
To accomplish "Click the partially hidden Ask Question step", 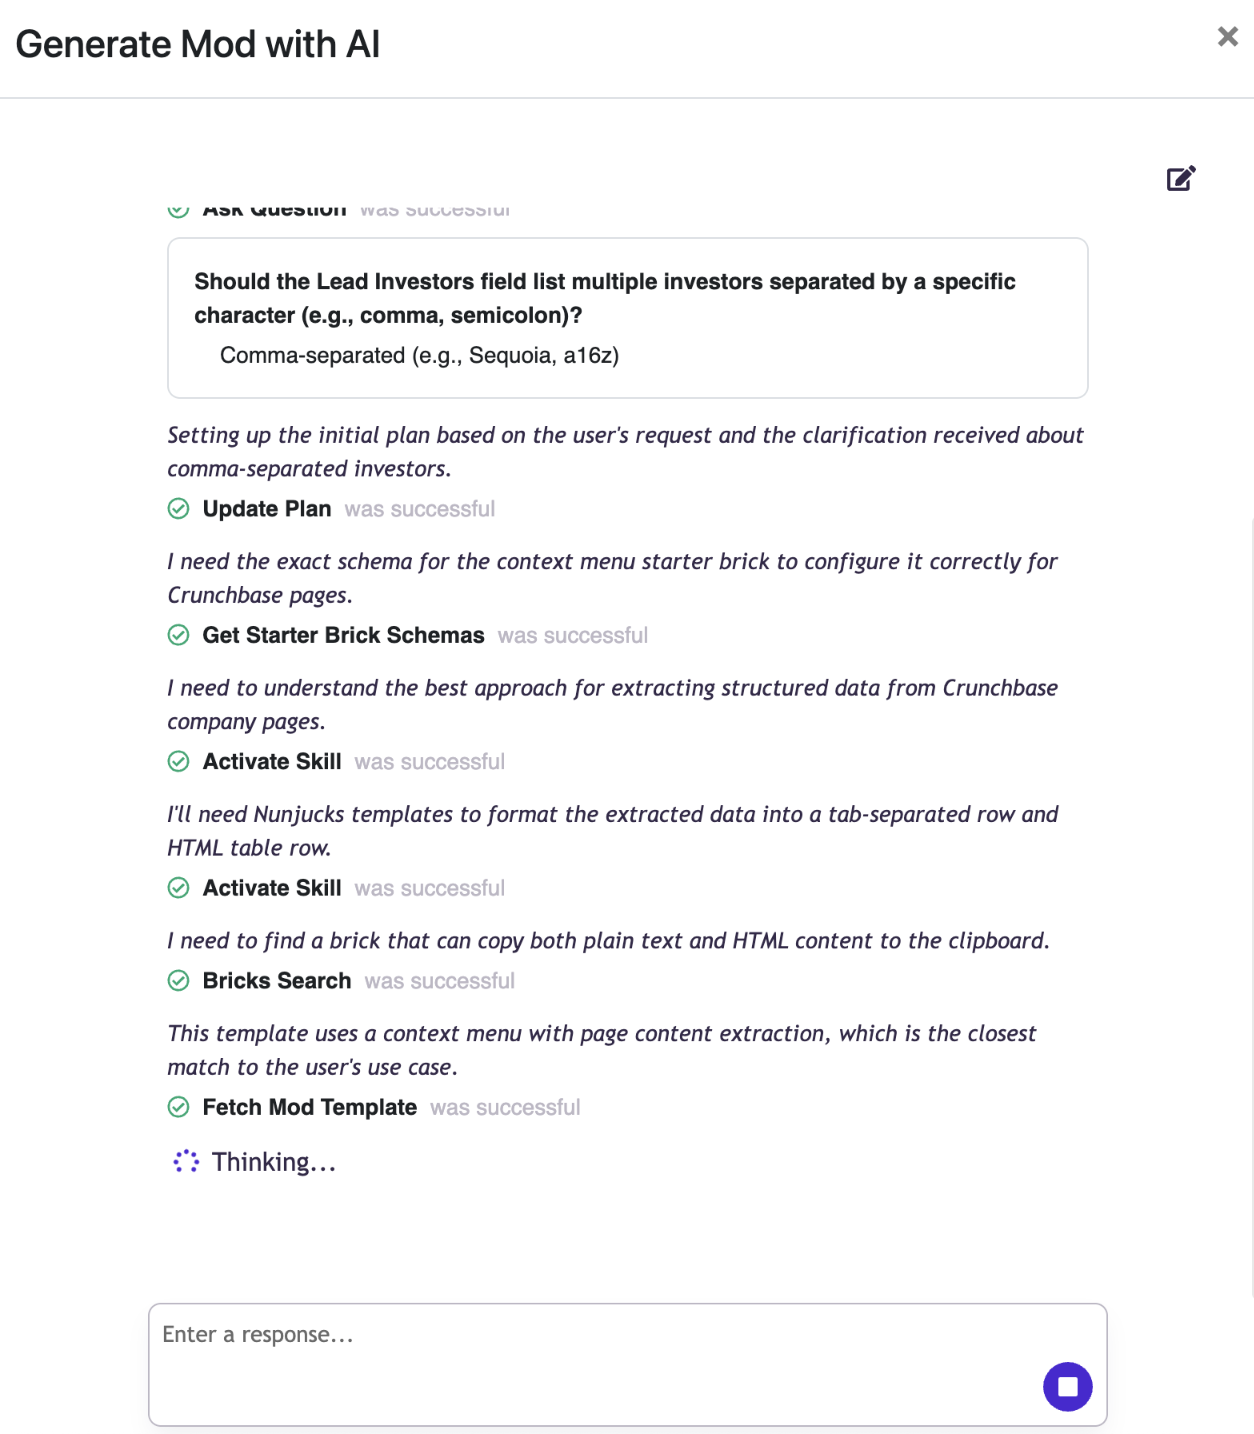I will [x=275, y=210].
